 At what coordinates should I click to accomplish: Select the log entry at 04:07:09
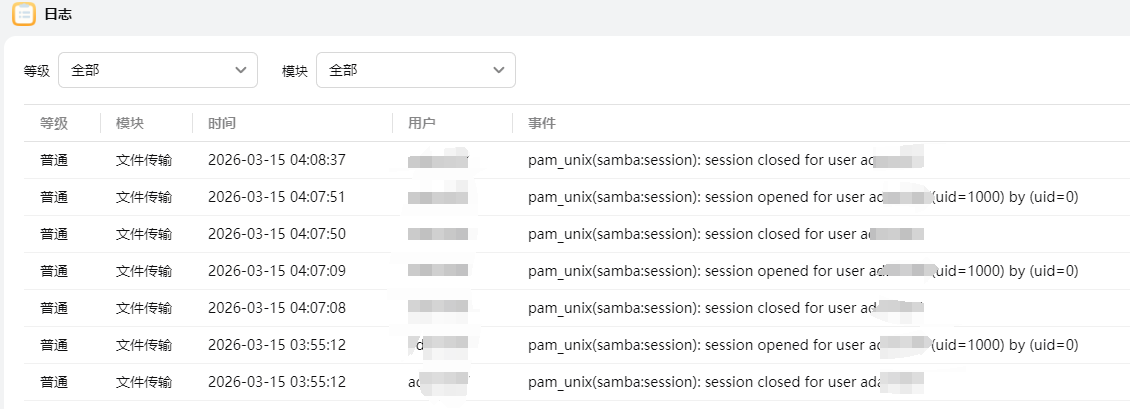coord(276,271)
